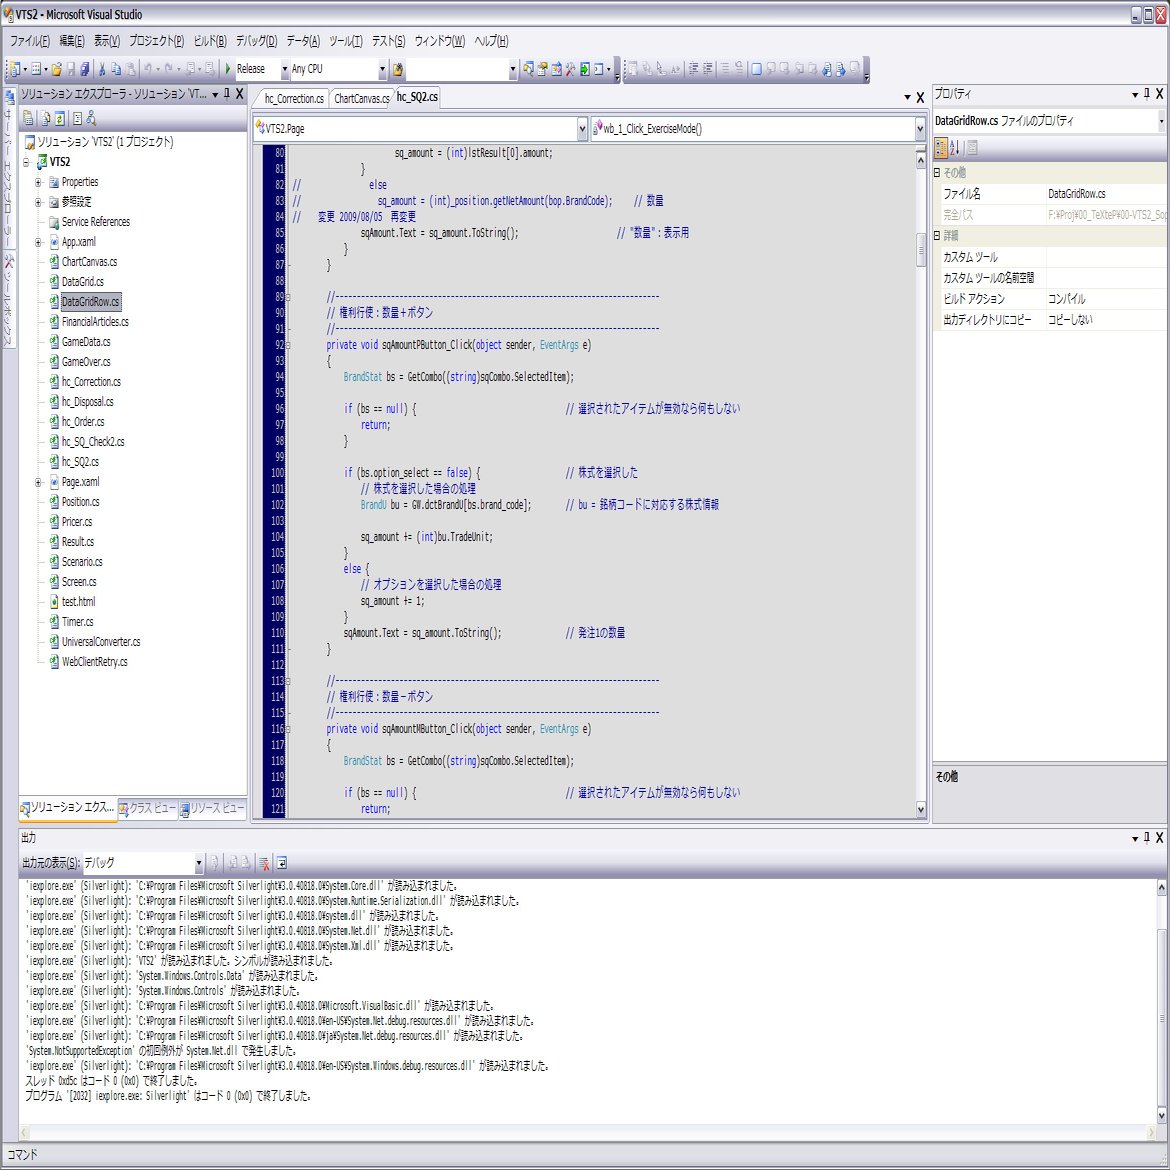The image size is (1170, 1170).
Task: Click View Code icon in Solution Explorer
Action: [78, 118]
